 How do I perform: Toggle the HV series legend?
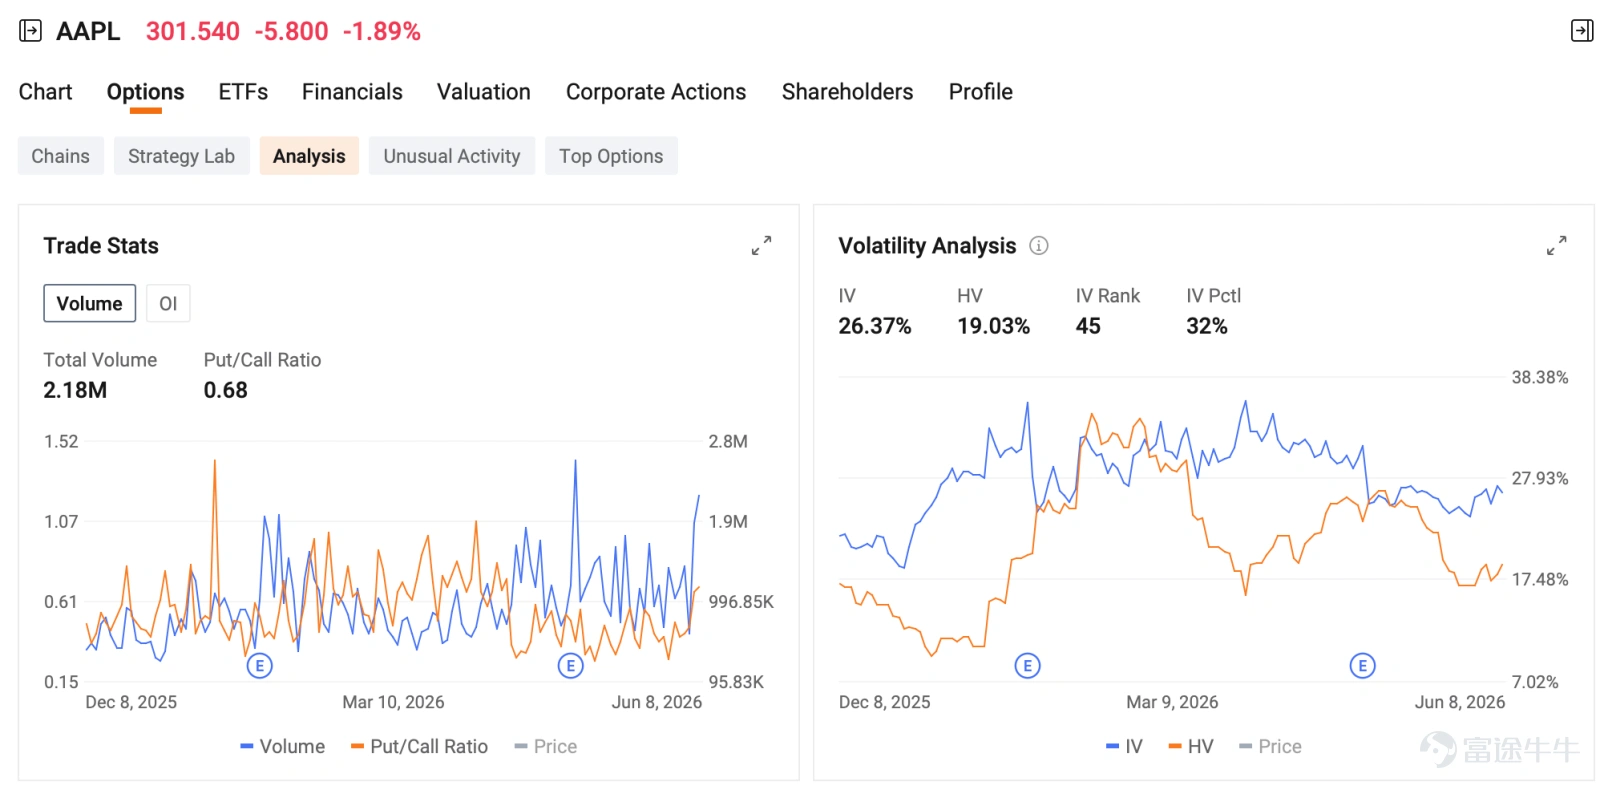[x=1190, y=746]
